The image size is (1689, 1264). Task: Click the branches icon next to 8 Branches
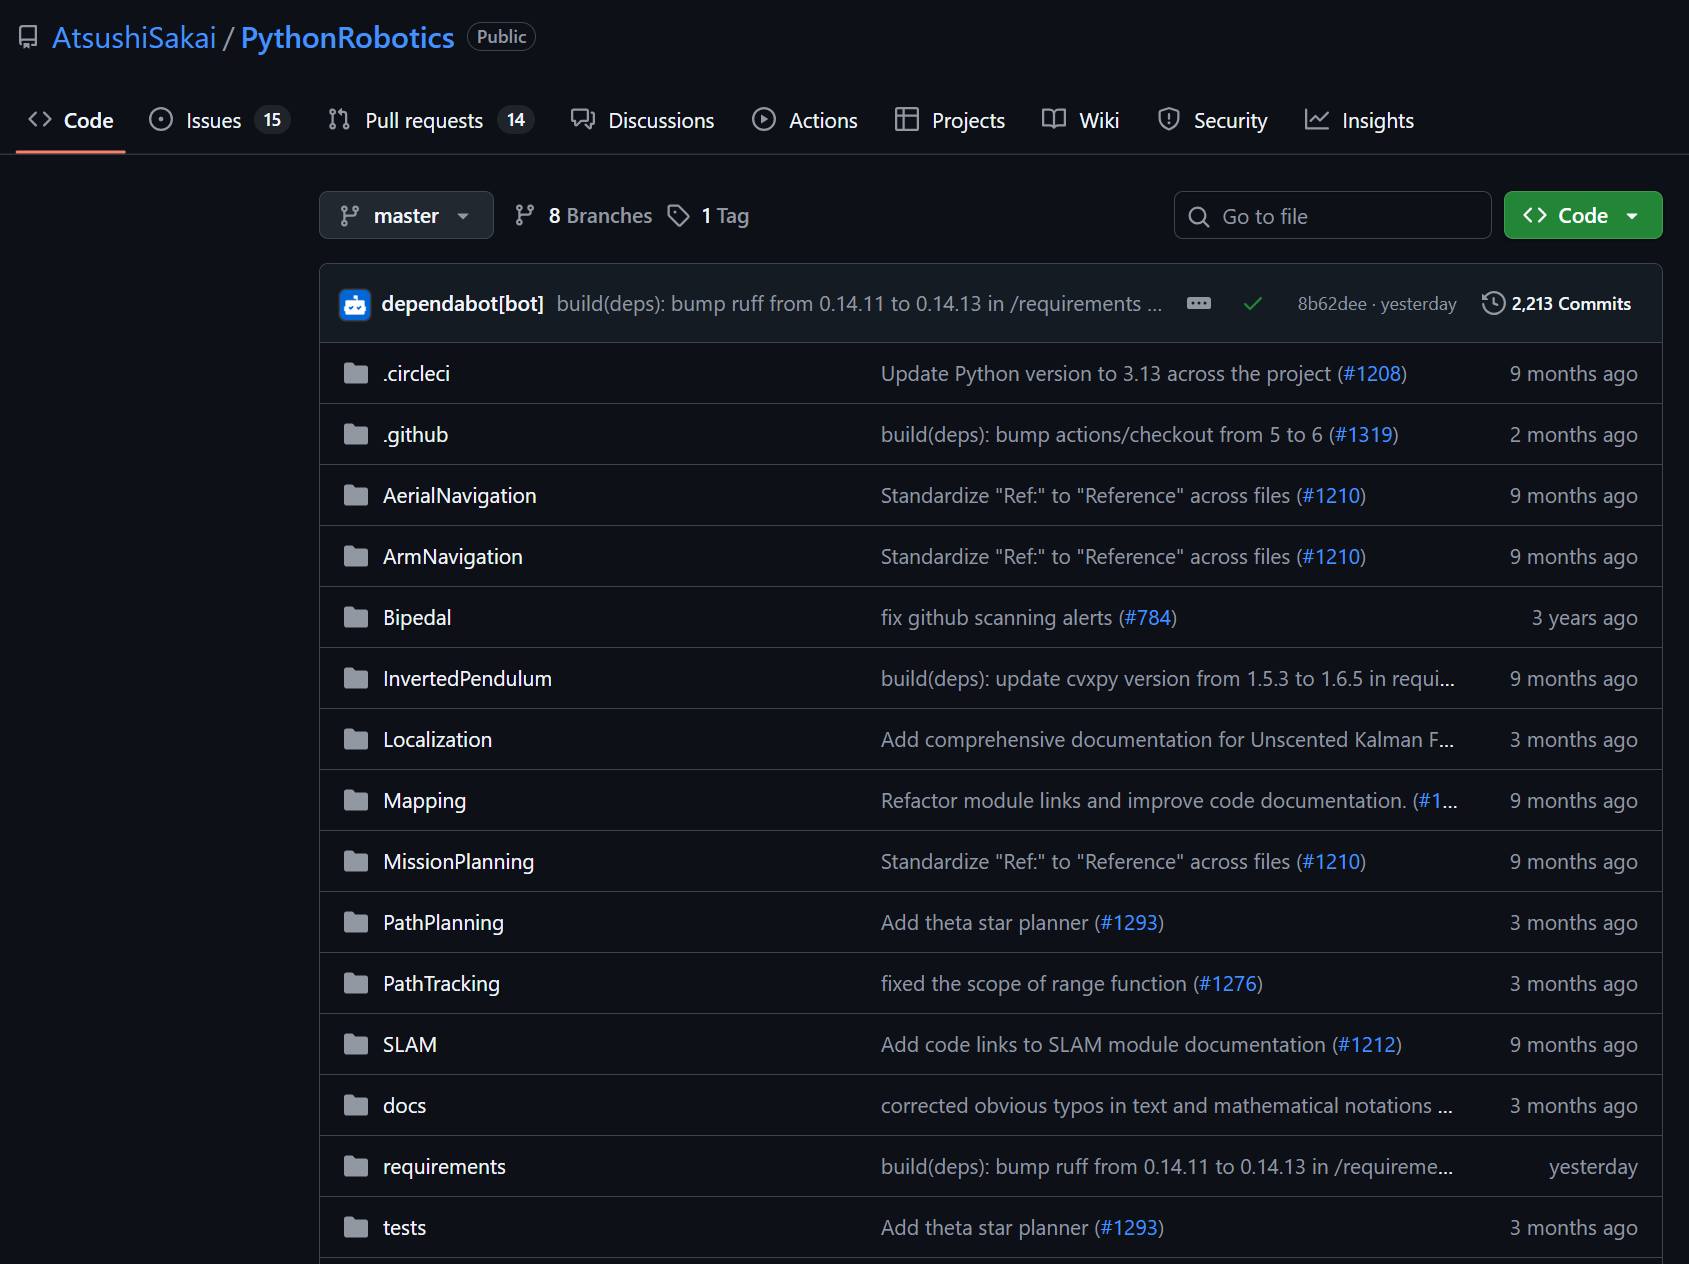pos(525,215)
